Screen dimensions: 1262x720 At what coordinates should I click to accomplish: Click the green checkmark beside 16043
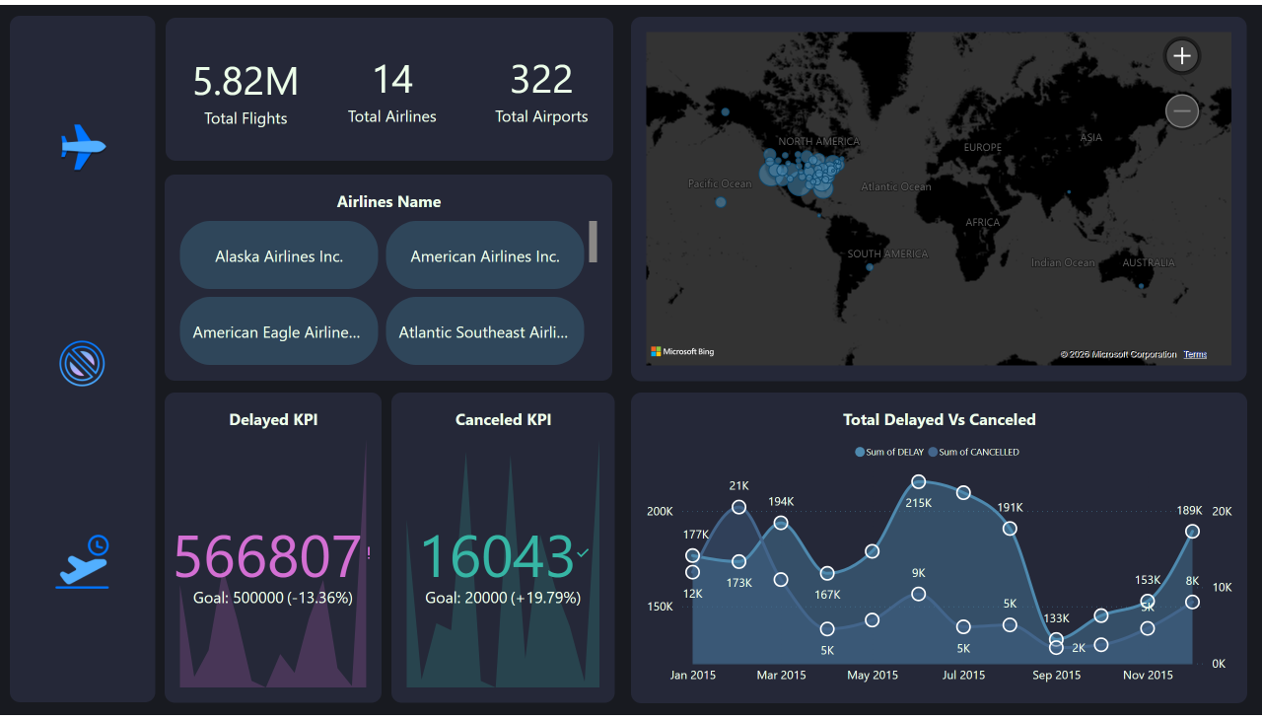tap(583, 552)
